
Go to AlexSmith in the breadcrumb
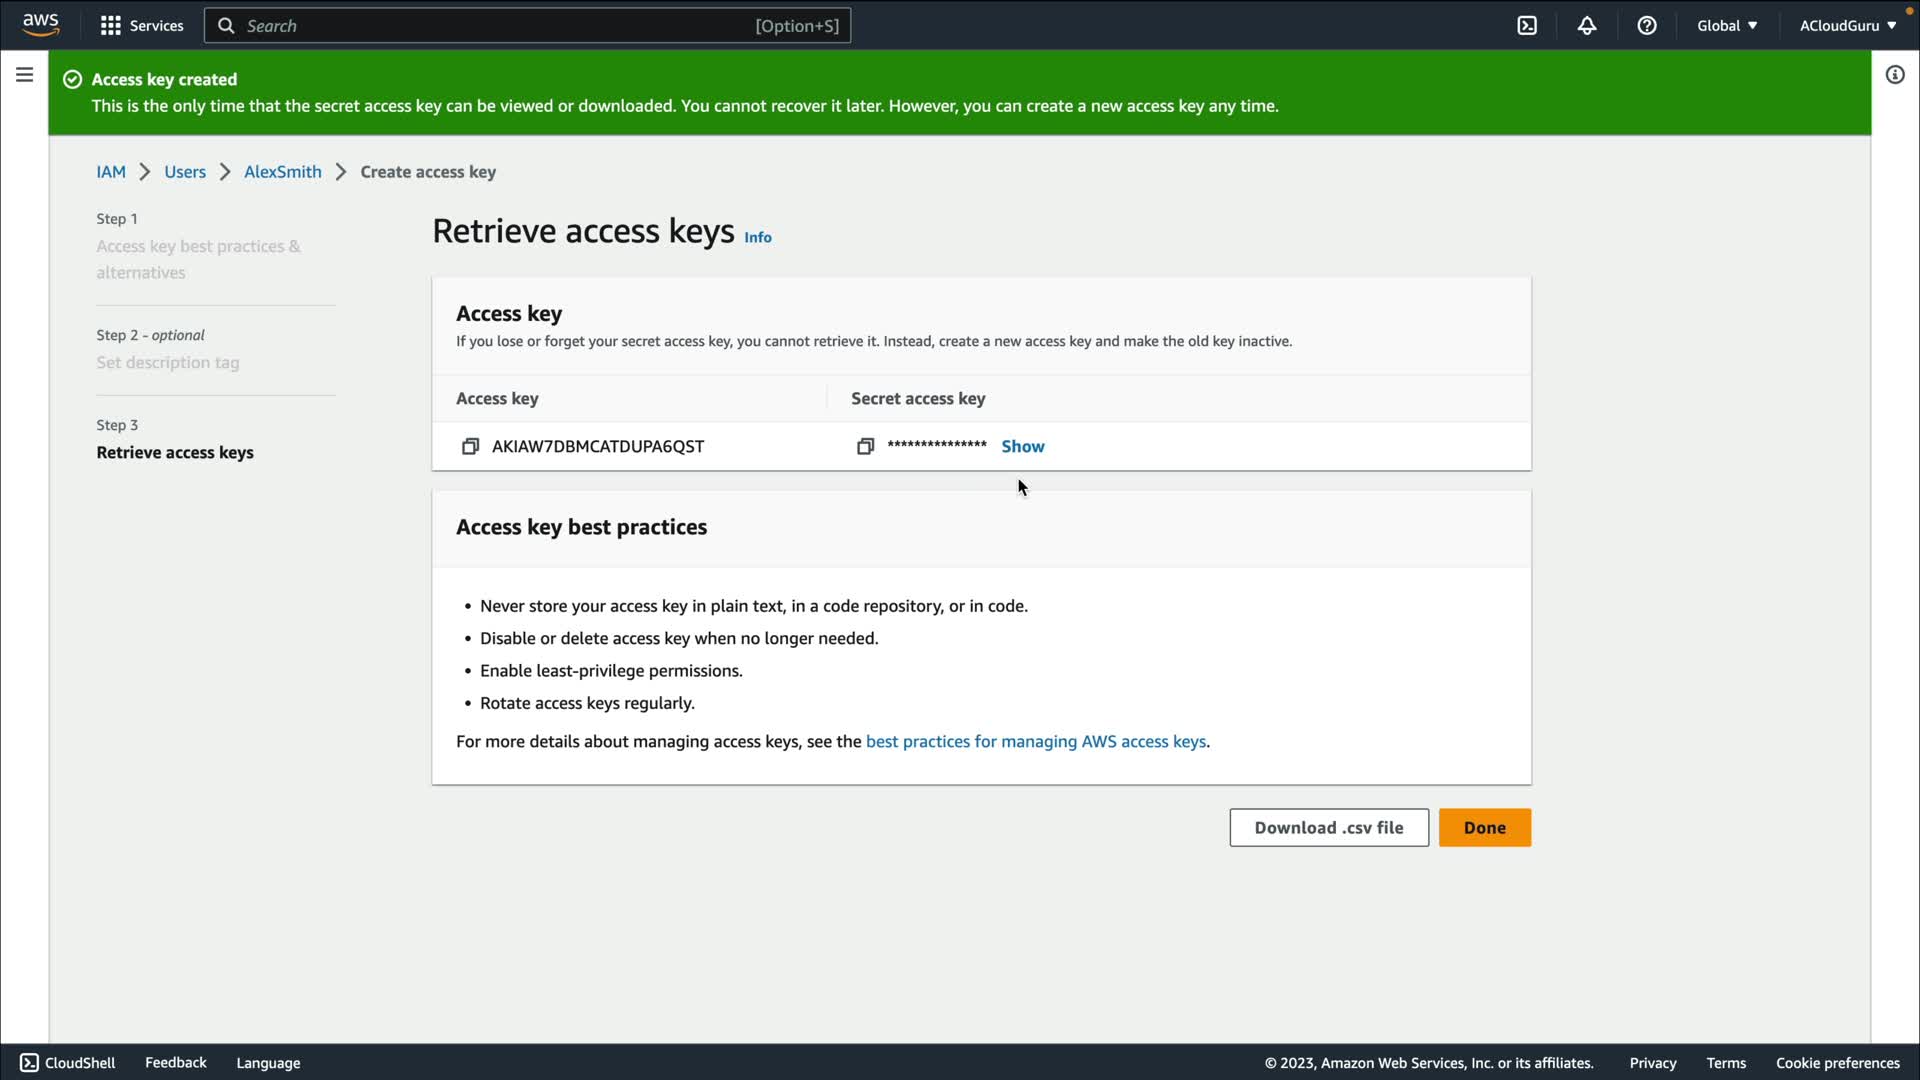click(x=283, y=172)
